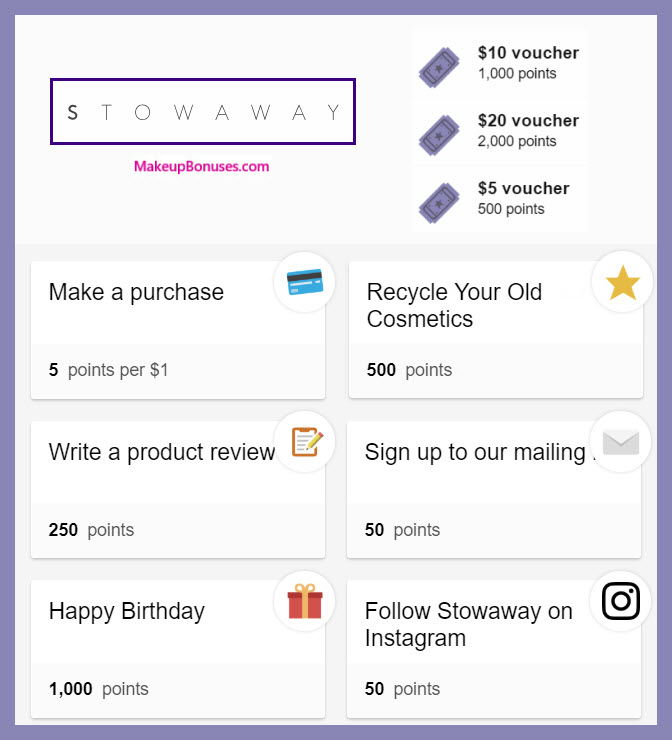The height and width of the screenshot is (740, 672).
Task: Click the ticket icon beside $5 voucher
Action: click(439, 203)
